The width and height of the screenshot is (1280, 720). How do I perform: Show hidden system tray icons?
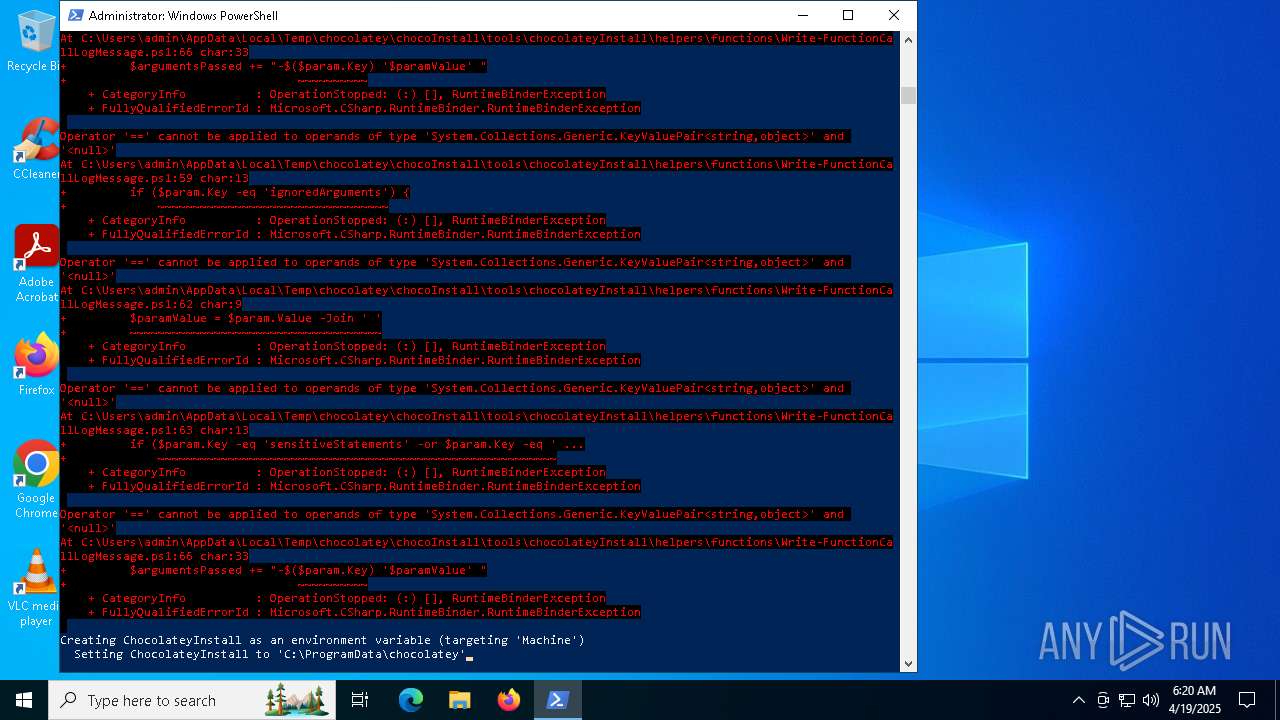(x=1078, y=700)
